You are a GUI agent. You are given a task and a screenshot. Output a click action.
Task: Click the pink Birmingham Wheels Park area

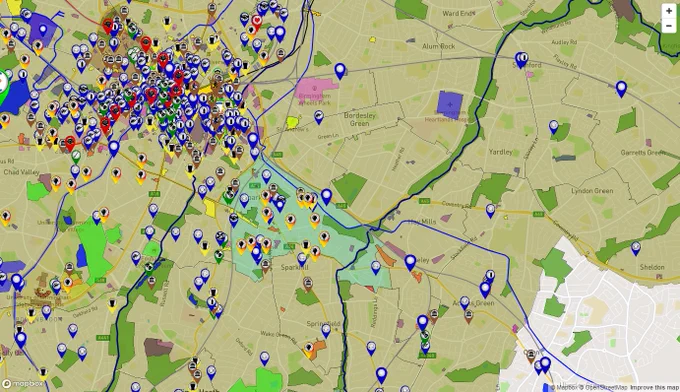tap(315, 91)
